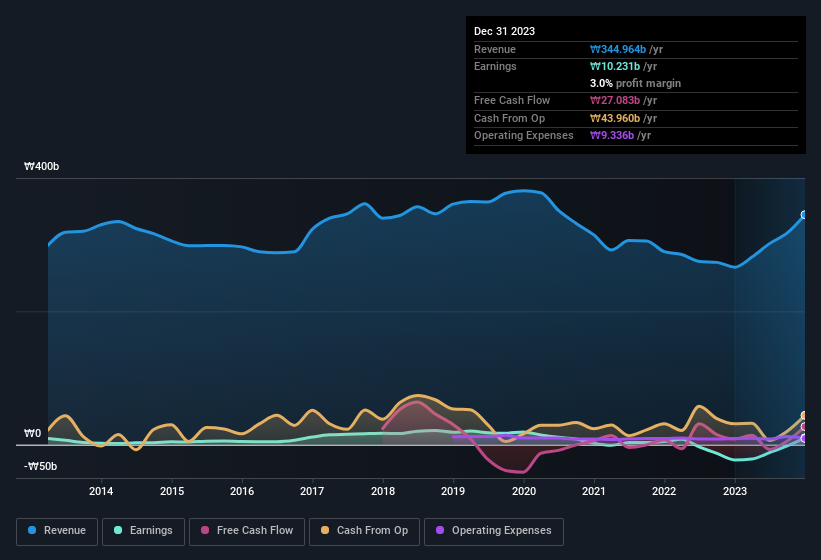Click the 2019 x-axis label

tap(453, 491)
